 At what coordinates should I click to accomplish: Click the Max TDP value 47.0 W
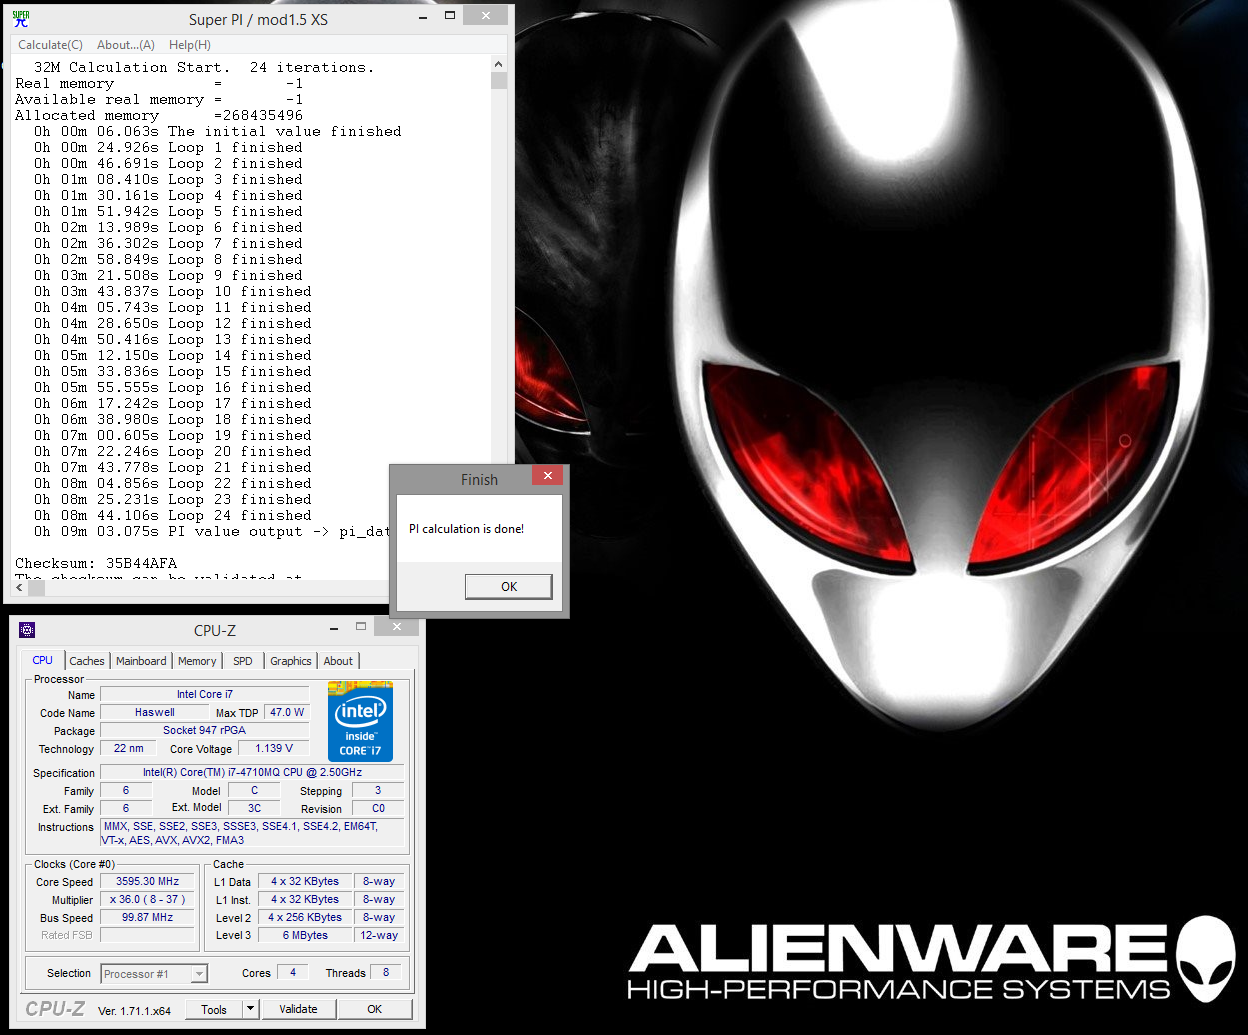point(287,713)
